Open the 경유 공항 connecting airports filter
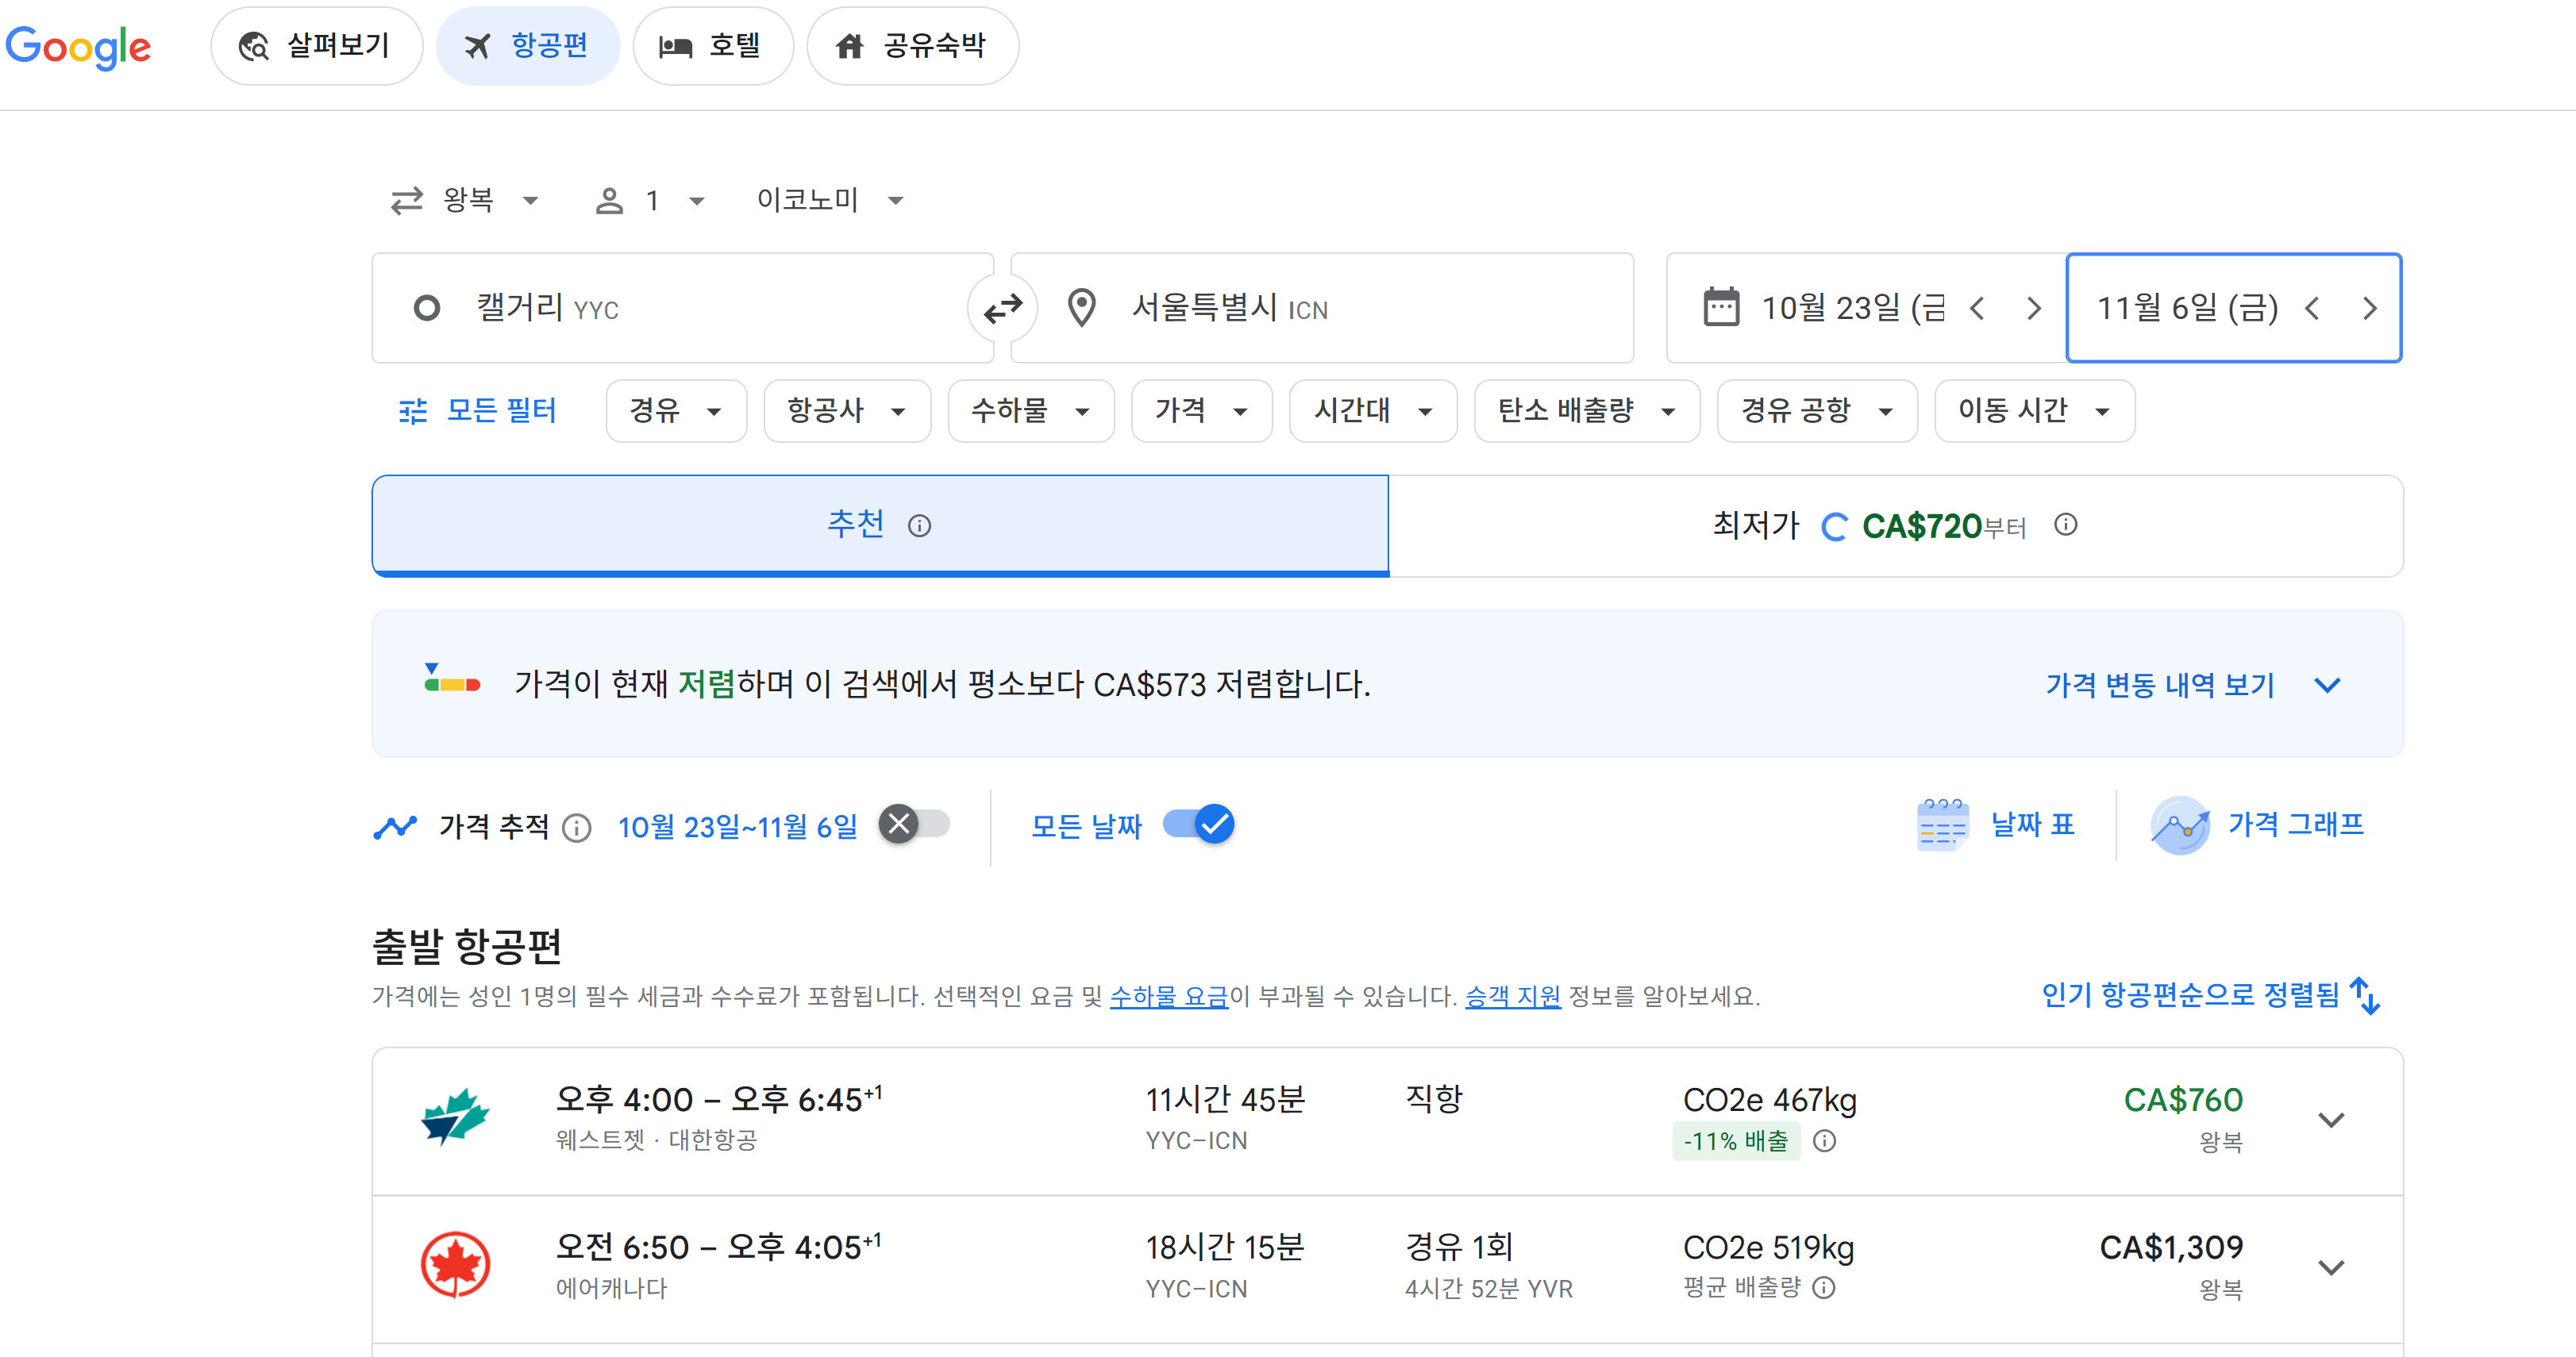The width and height of the screenshot is (2576, 1357). [1817, 411]
